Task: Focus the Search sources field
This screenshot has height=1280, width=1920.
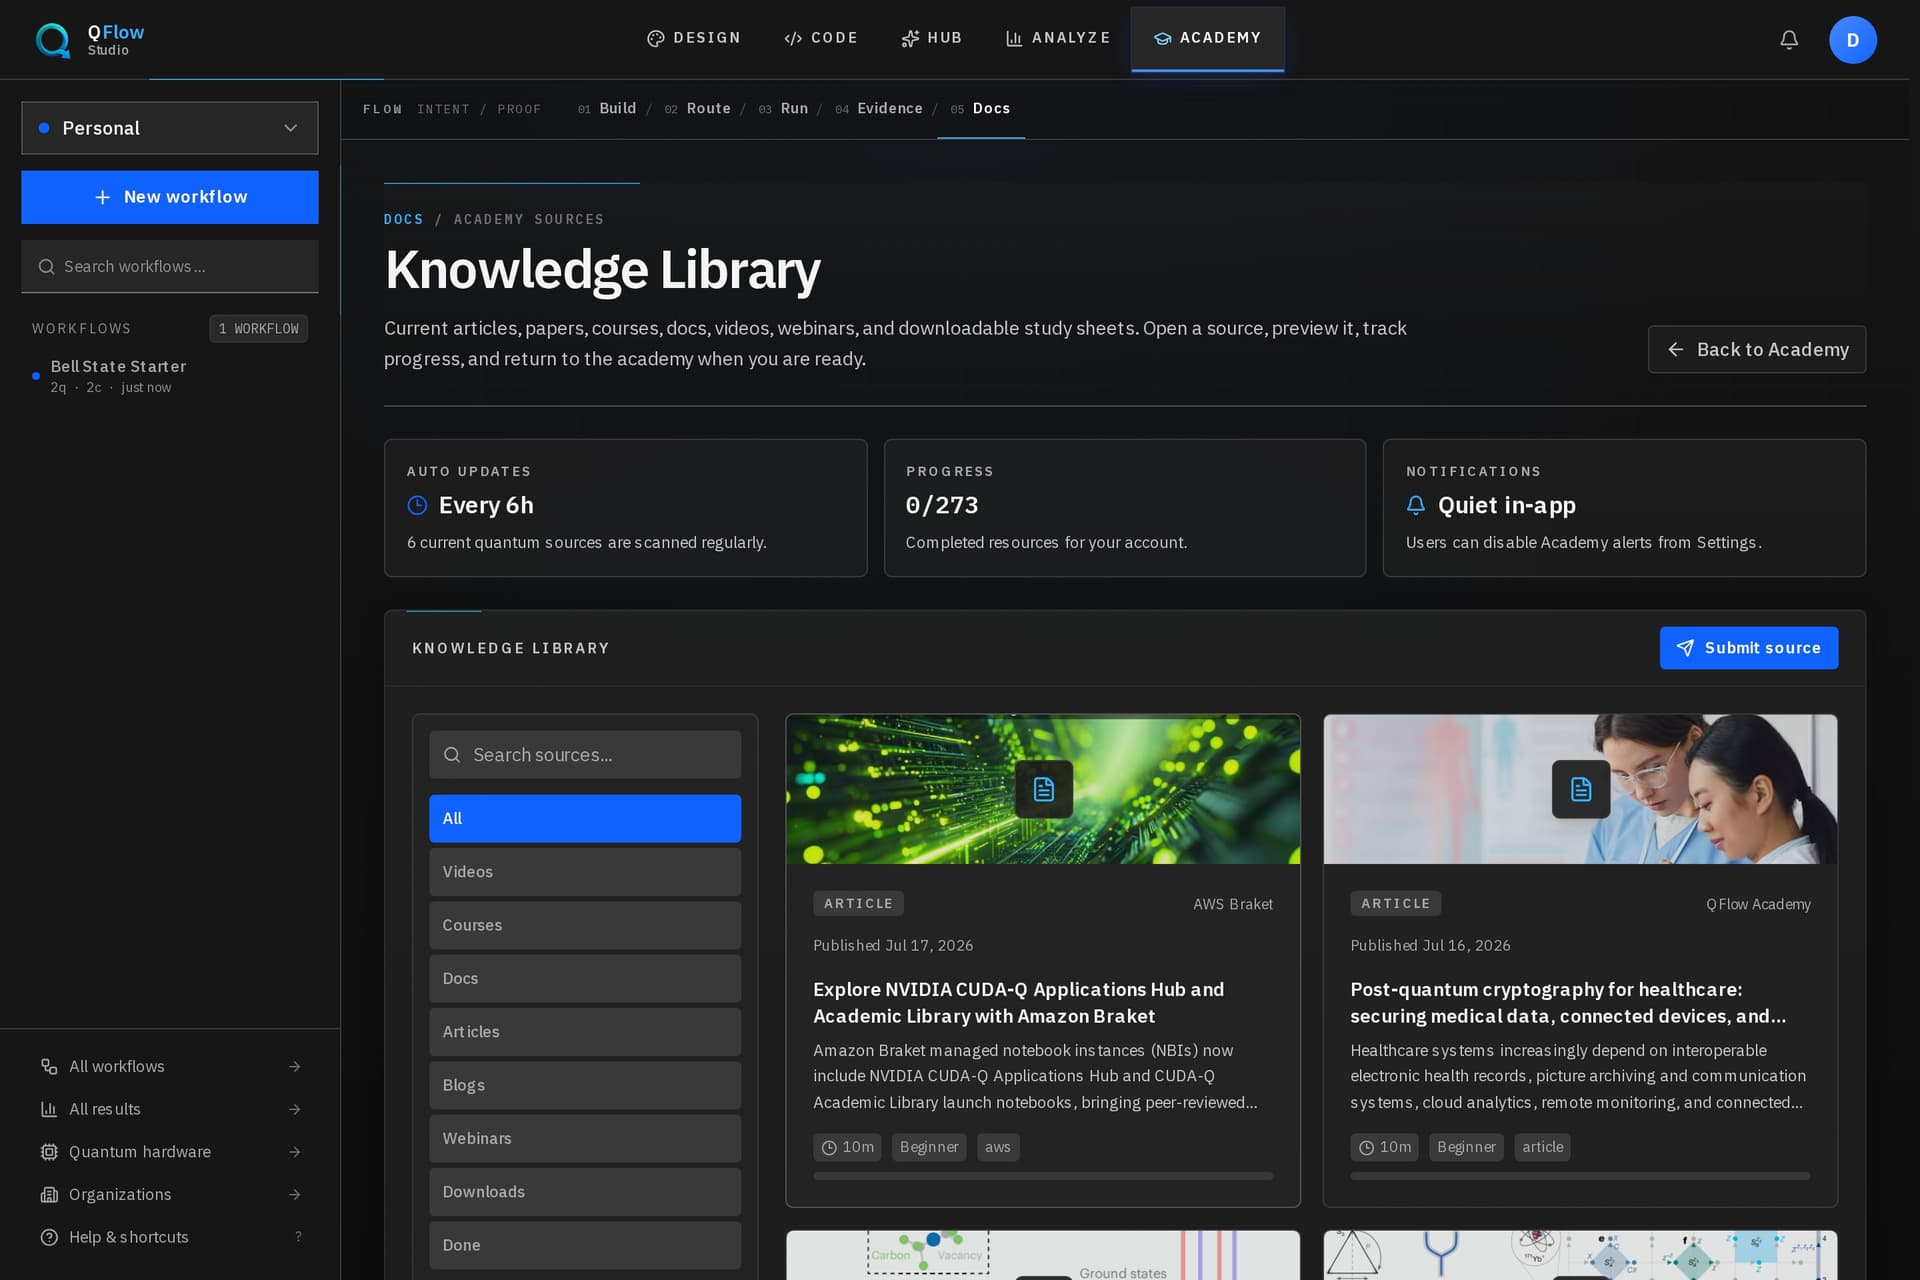Action: click(585, 755)
